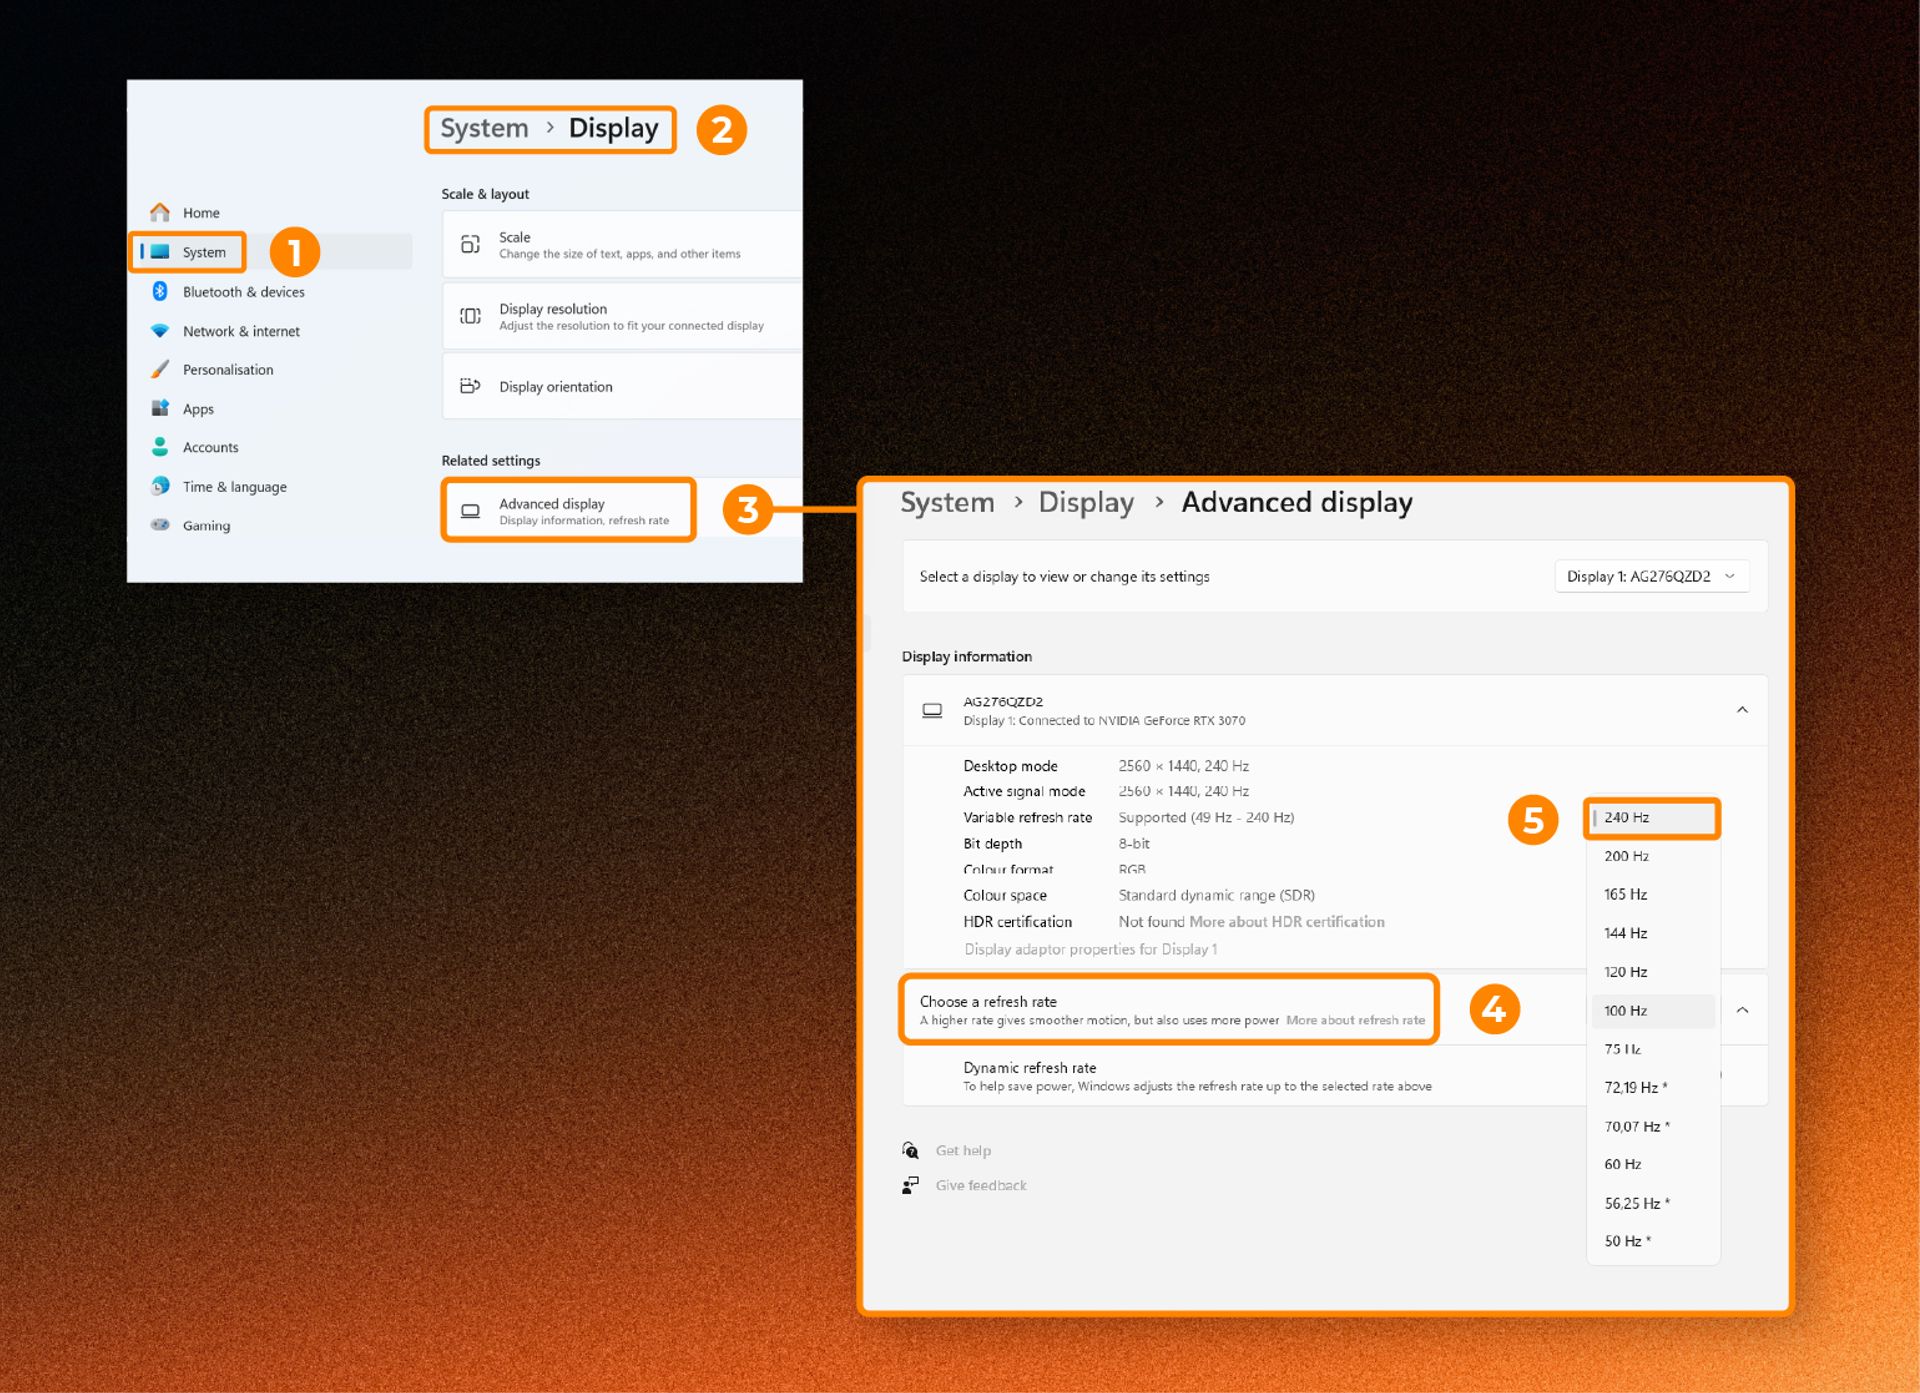Click the Network & internet wifi icon

tap(160, 330)
